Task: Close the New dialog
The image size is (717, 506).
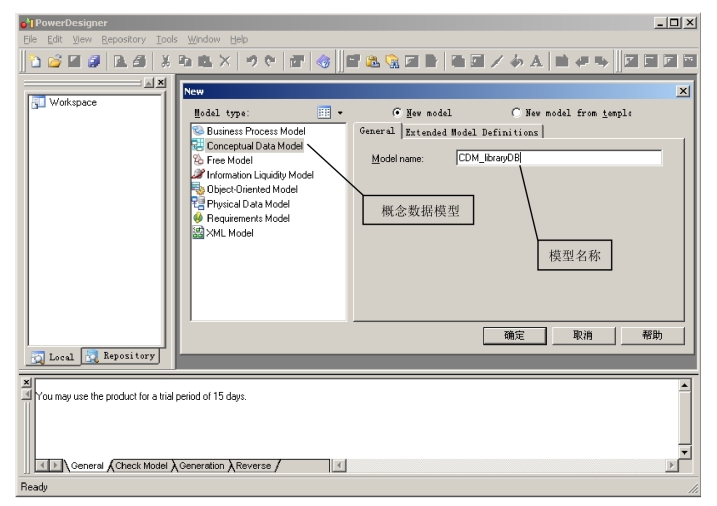Action: point(683,91)
